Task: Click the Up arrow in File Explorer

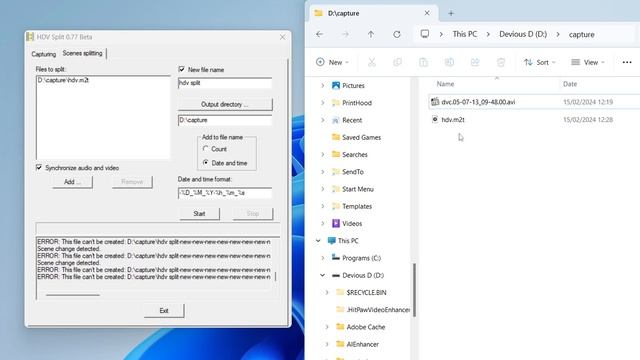Action: (371, 34)
